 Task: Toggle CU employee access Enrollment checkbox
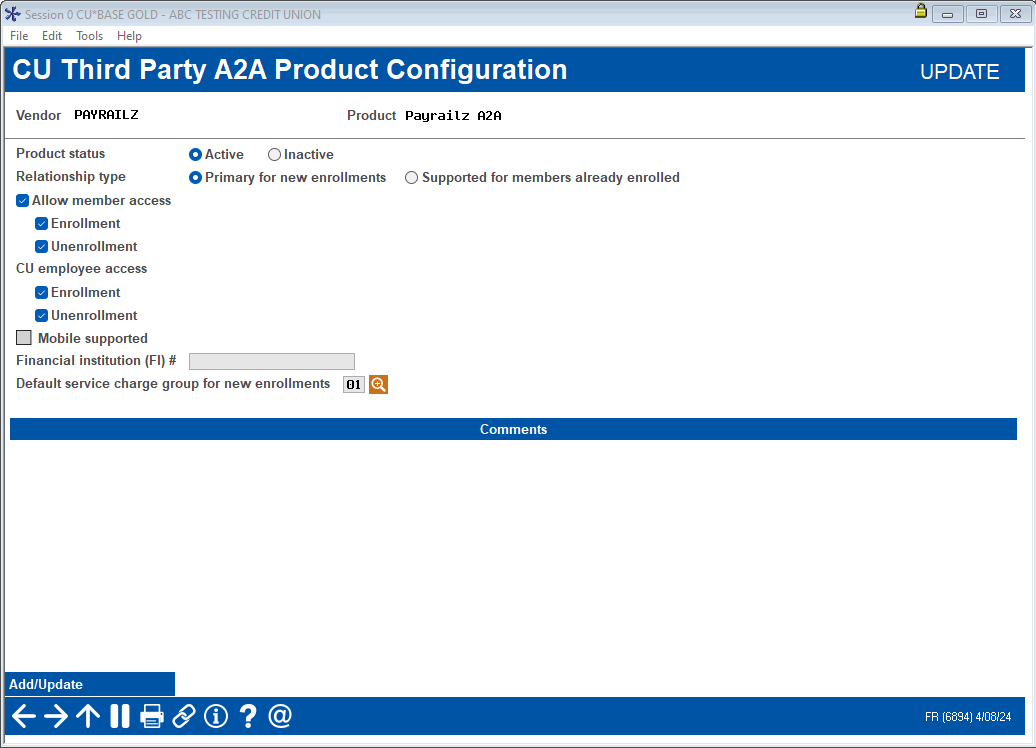(42, 292)
